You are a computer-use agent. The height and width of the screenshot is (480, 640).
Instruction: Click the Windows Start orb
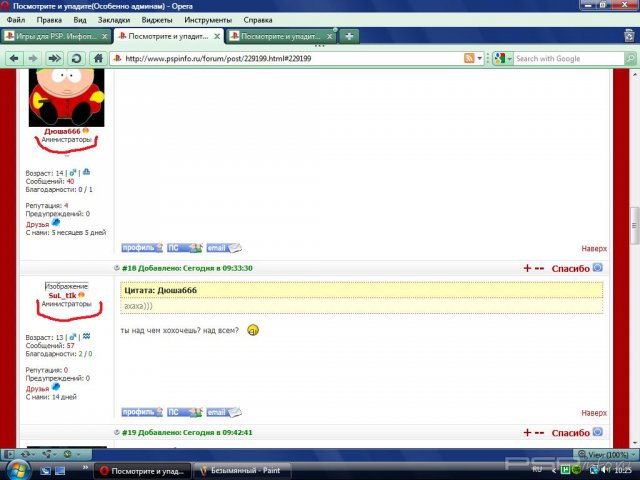18,468
